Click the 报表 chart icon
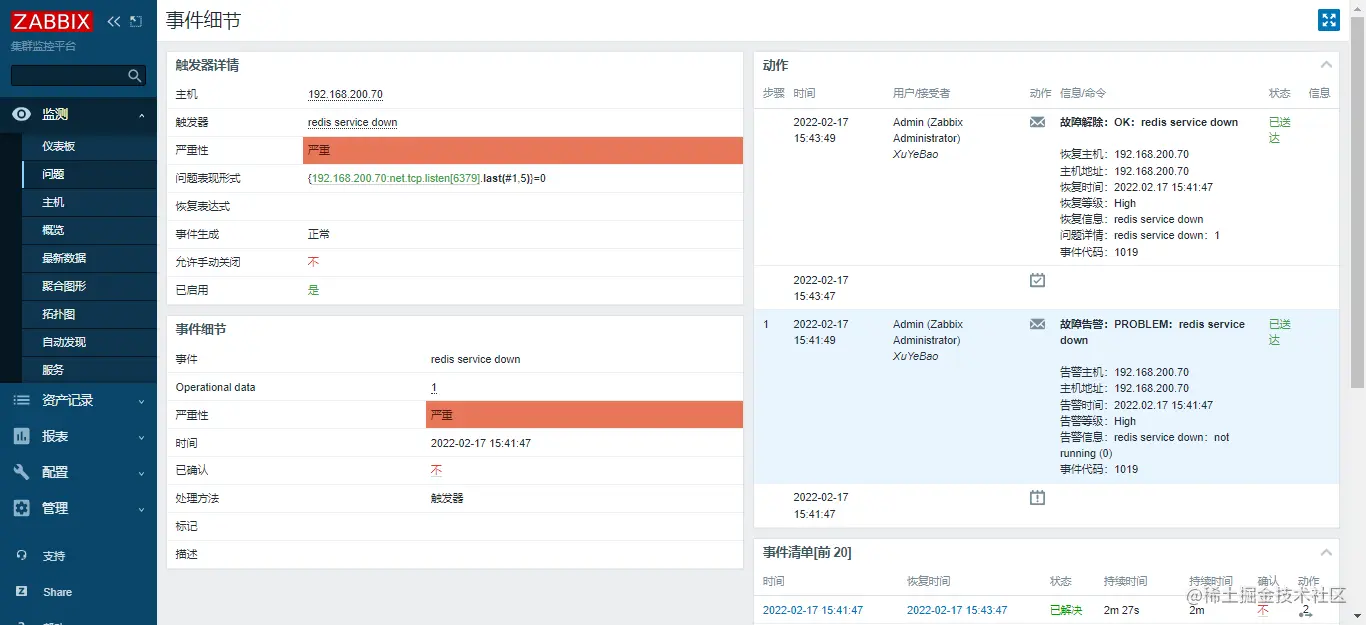1366x625 pixels. (x=22, y=436)
